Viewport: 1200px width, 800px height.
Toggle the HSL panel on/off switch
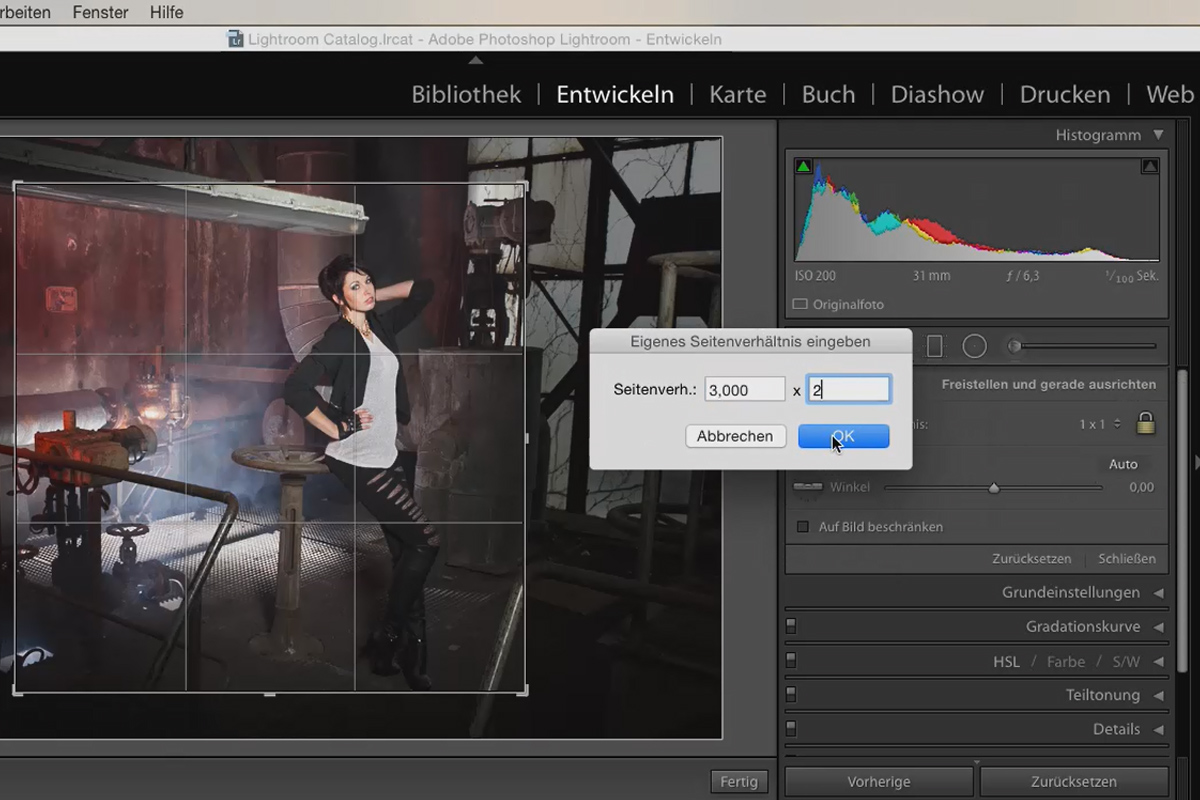click(x=791, y=661)
